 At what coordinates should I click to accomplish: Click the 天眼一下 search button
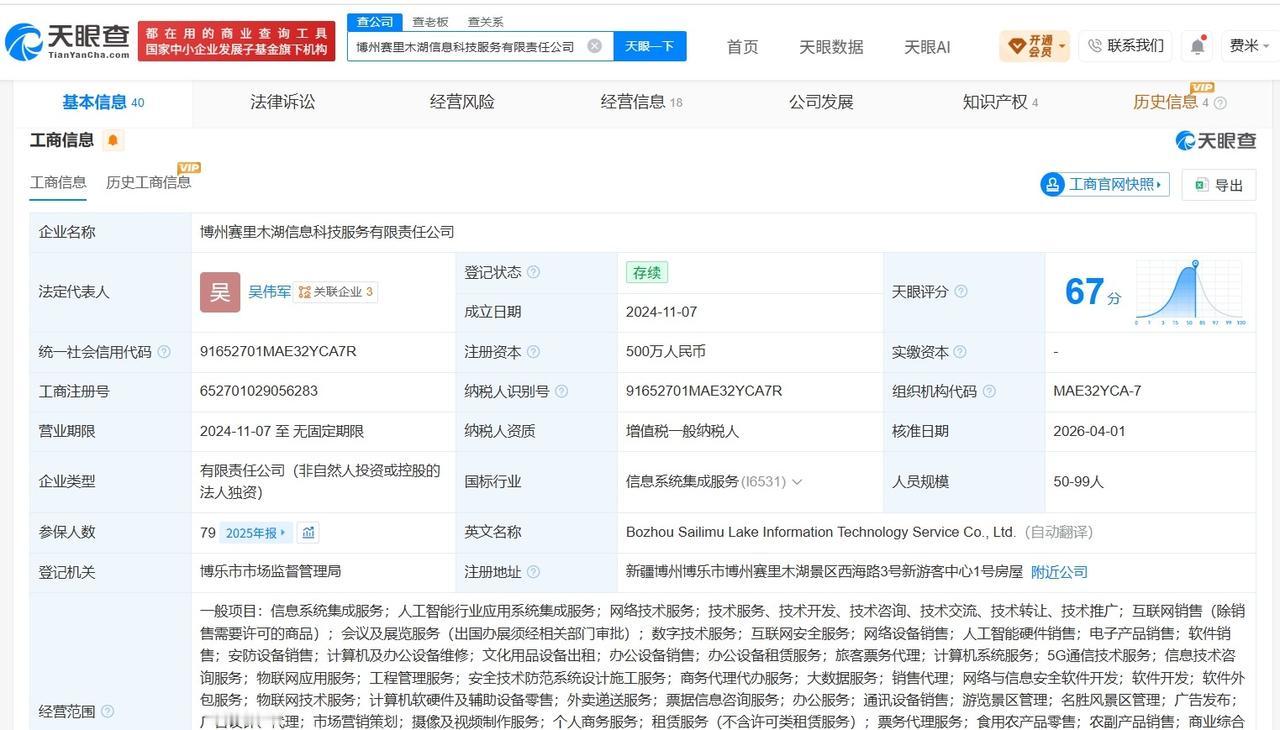click(650, 46)
